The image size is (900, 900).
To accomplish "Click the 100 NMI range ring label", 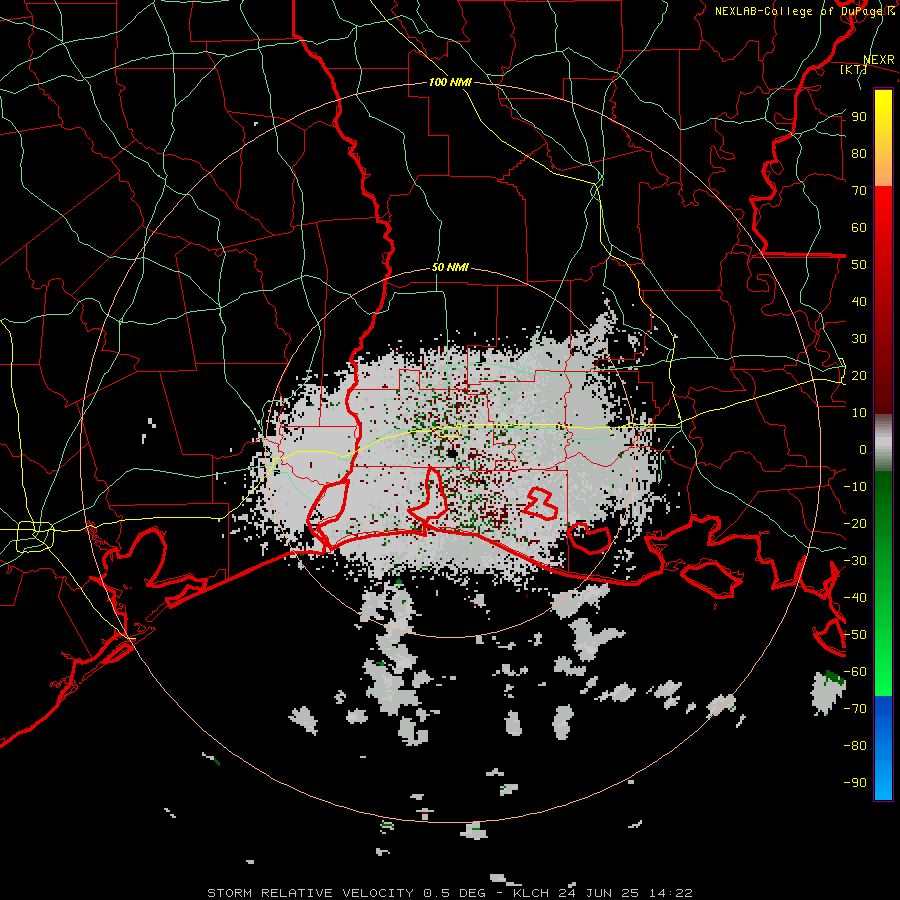I will (x=451, y=82).
